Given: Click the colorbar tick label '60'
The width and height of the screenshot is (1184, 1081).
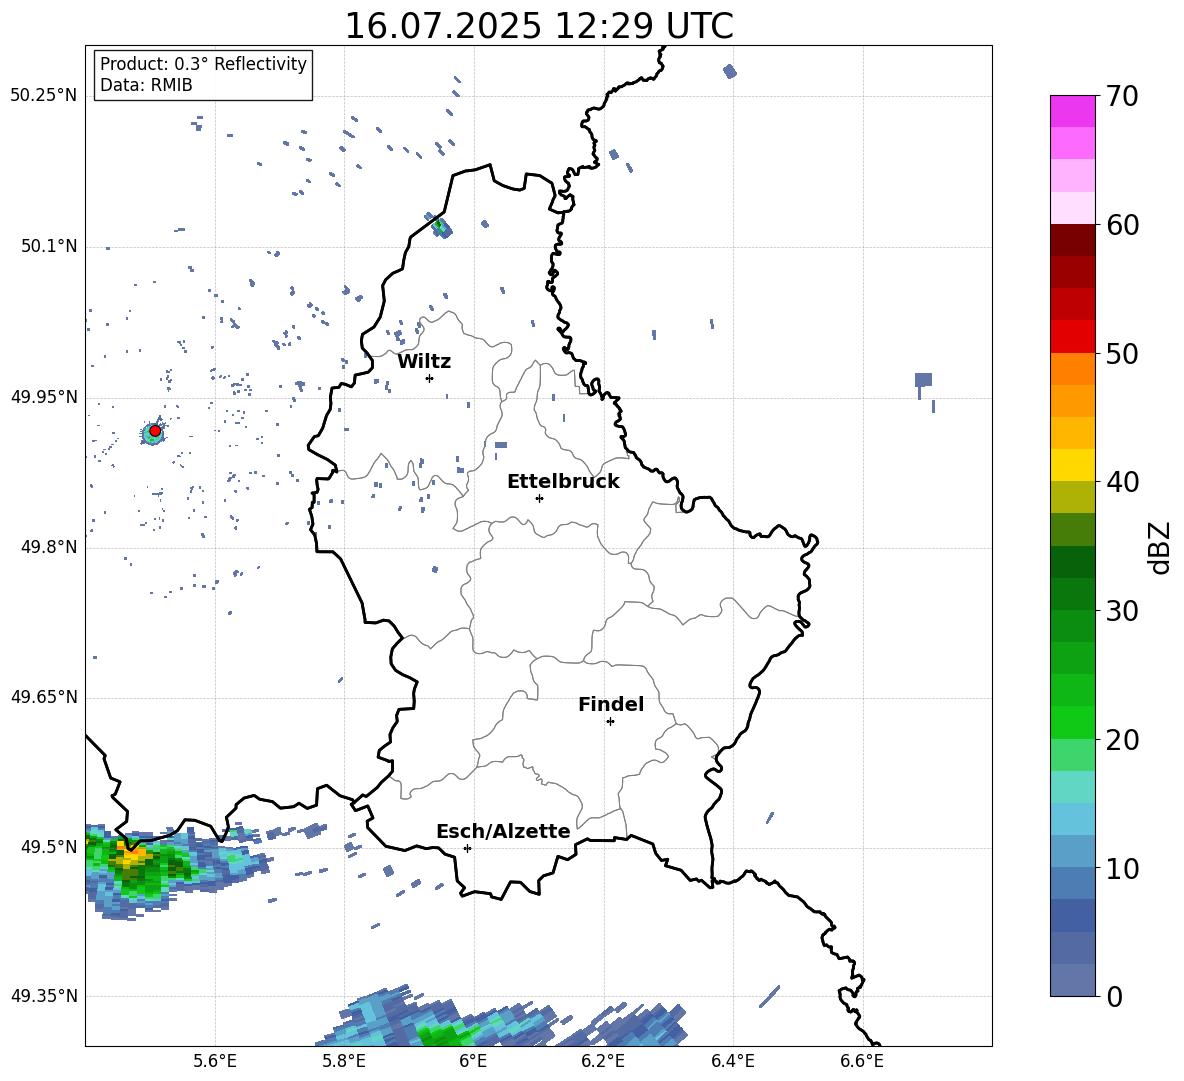Looking at the screenshot, I should tap(1122, 225).
